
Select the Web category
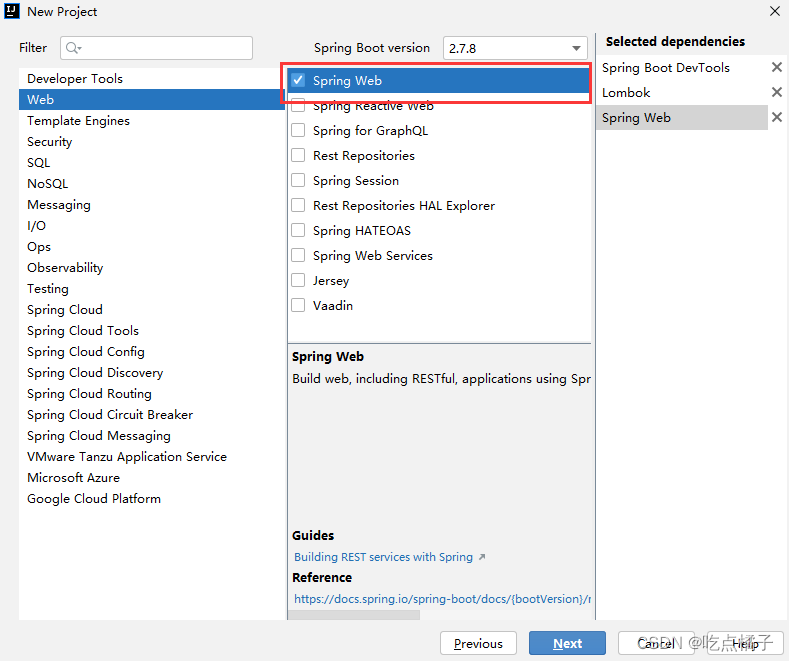[151, 99]
